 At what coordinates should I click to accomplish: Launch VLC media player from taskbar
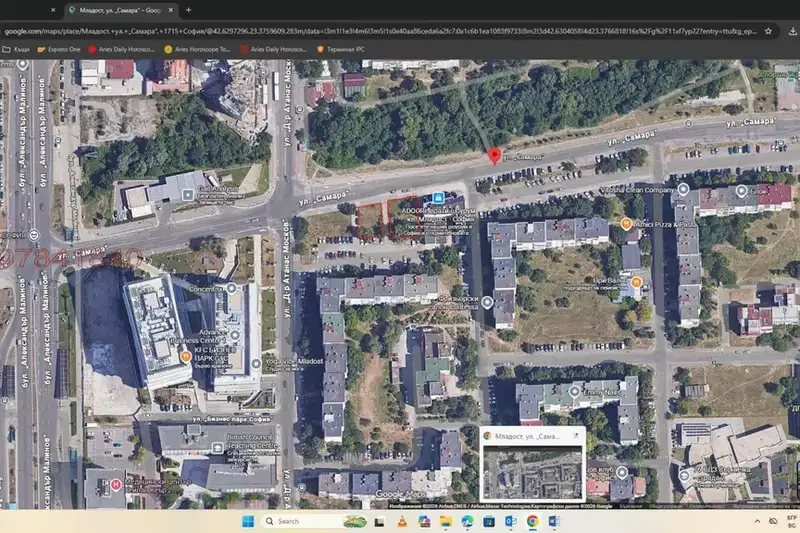click(x=402, y=521)
